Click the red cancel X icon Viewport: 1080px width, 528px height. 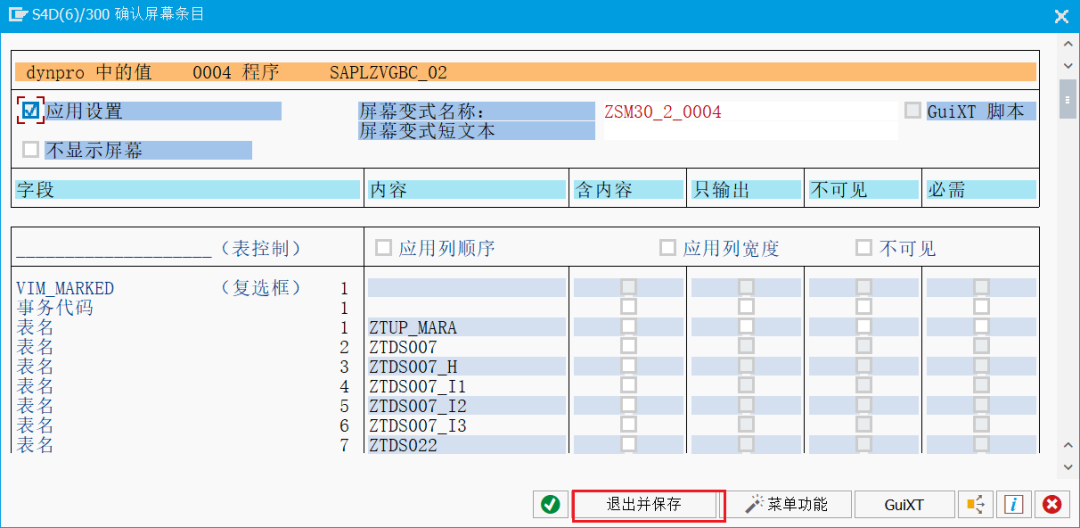[x=1052, y=505]
